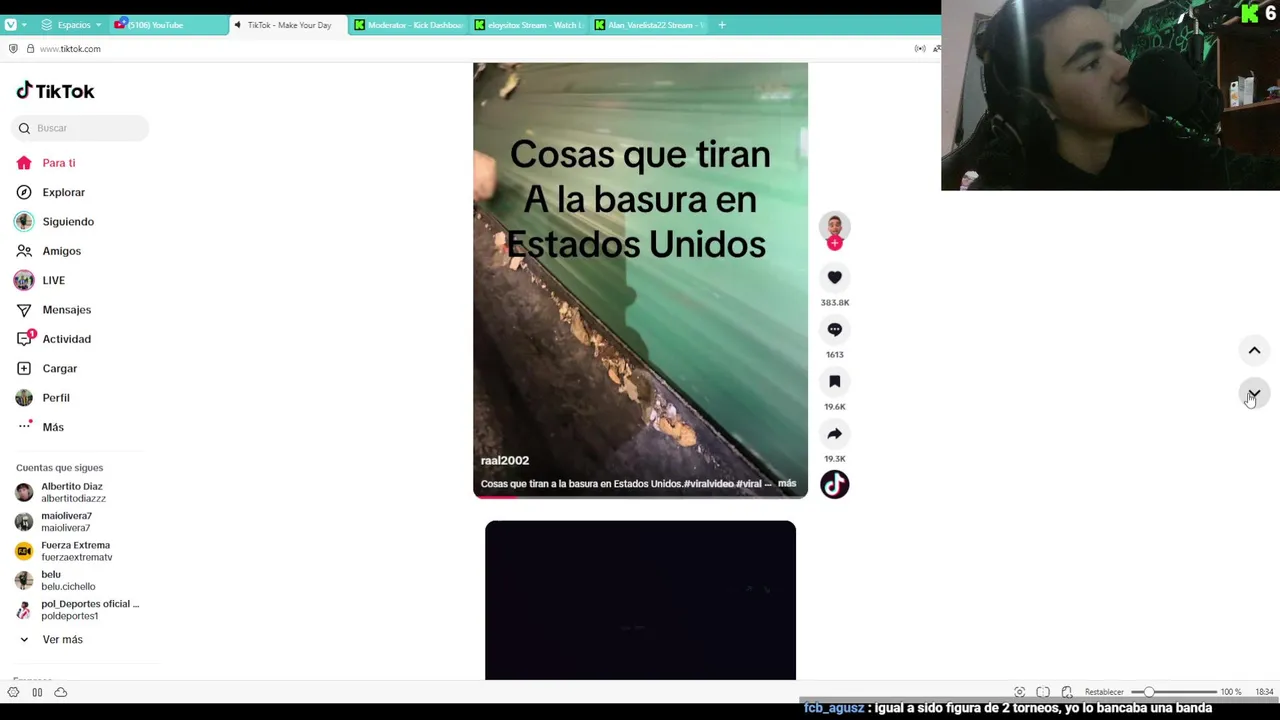Expand video caption with más
1280x720 pixels.
click(x=787, y=484)
